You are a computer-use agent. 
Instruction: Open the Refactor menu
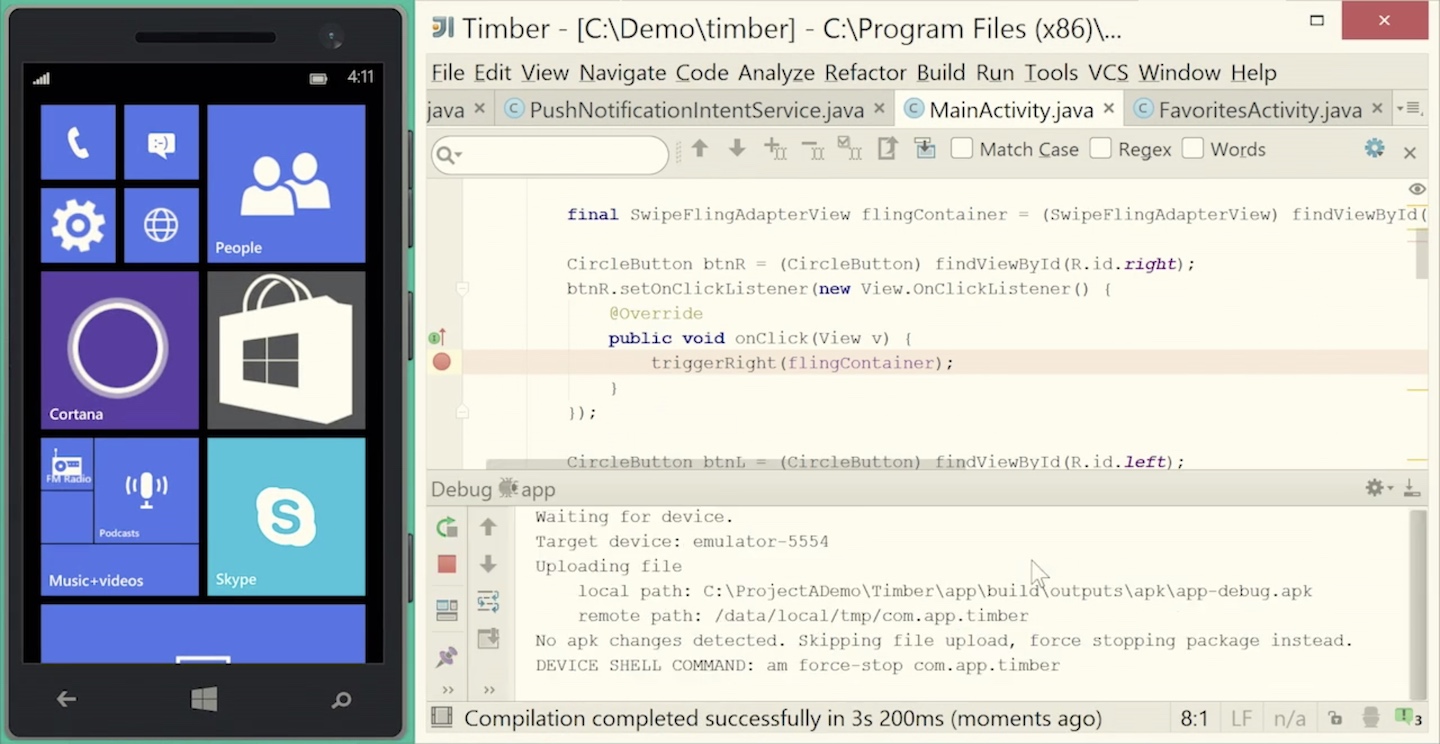point(864,72)
